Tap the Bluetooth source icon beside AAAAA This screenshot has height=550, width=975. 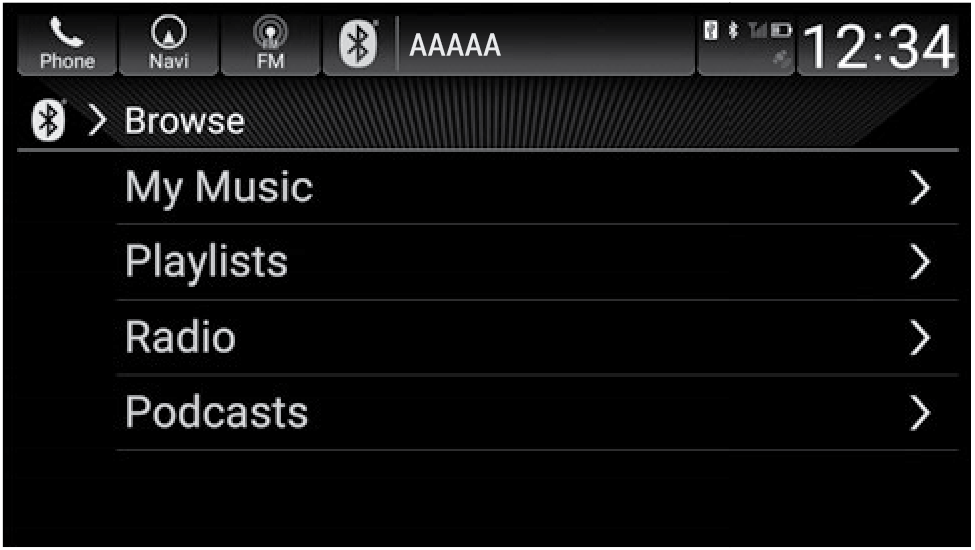pos(359,47)
